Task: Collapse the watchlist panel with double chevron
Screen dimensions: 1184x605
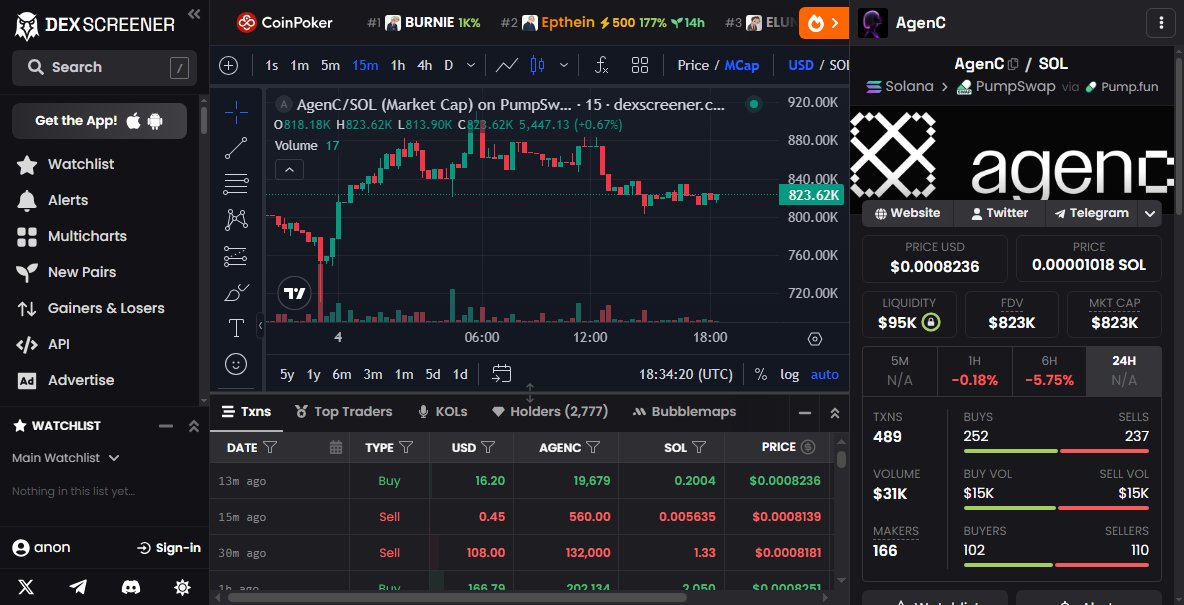Action: (193, 426)
